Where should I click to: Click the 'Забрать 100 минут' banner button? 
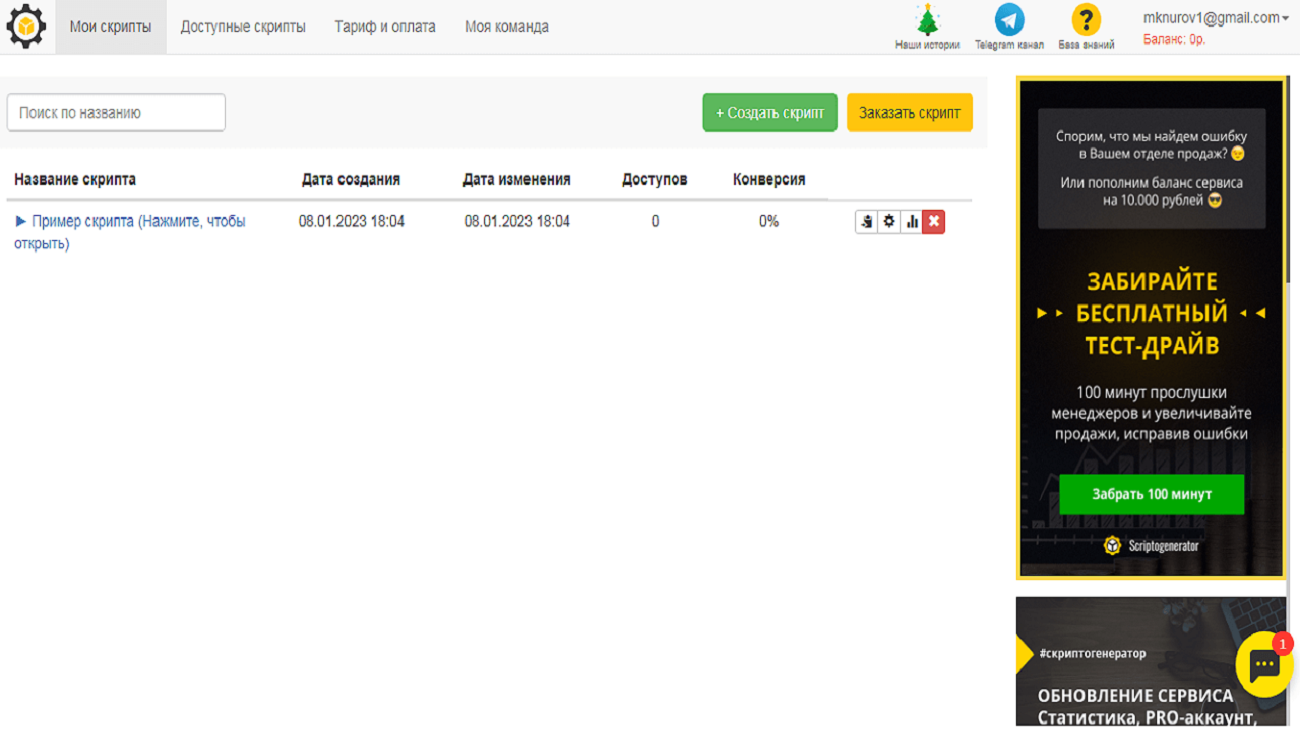click(x=1151, y=494)
